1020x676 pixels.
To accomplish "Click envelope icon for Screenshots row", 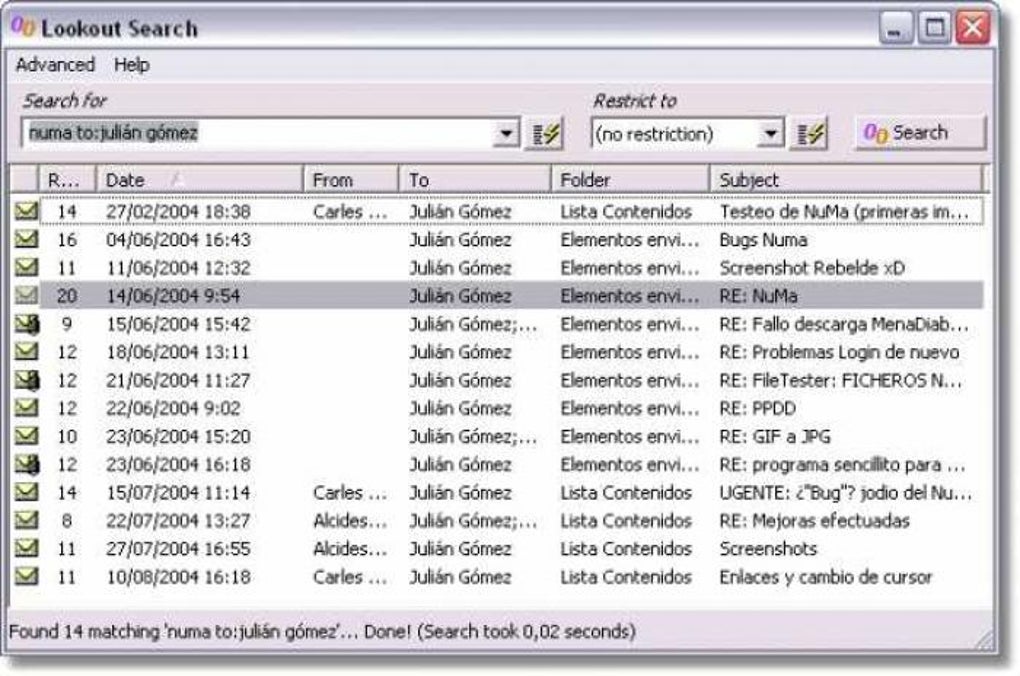I will [x=26, y=548].
